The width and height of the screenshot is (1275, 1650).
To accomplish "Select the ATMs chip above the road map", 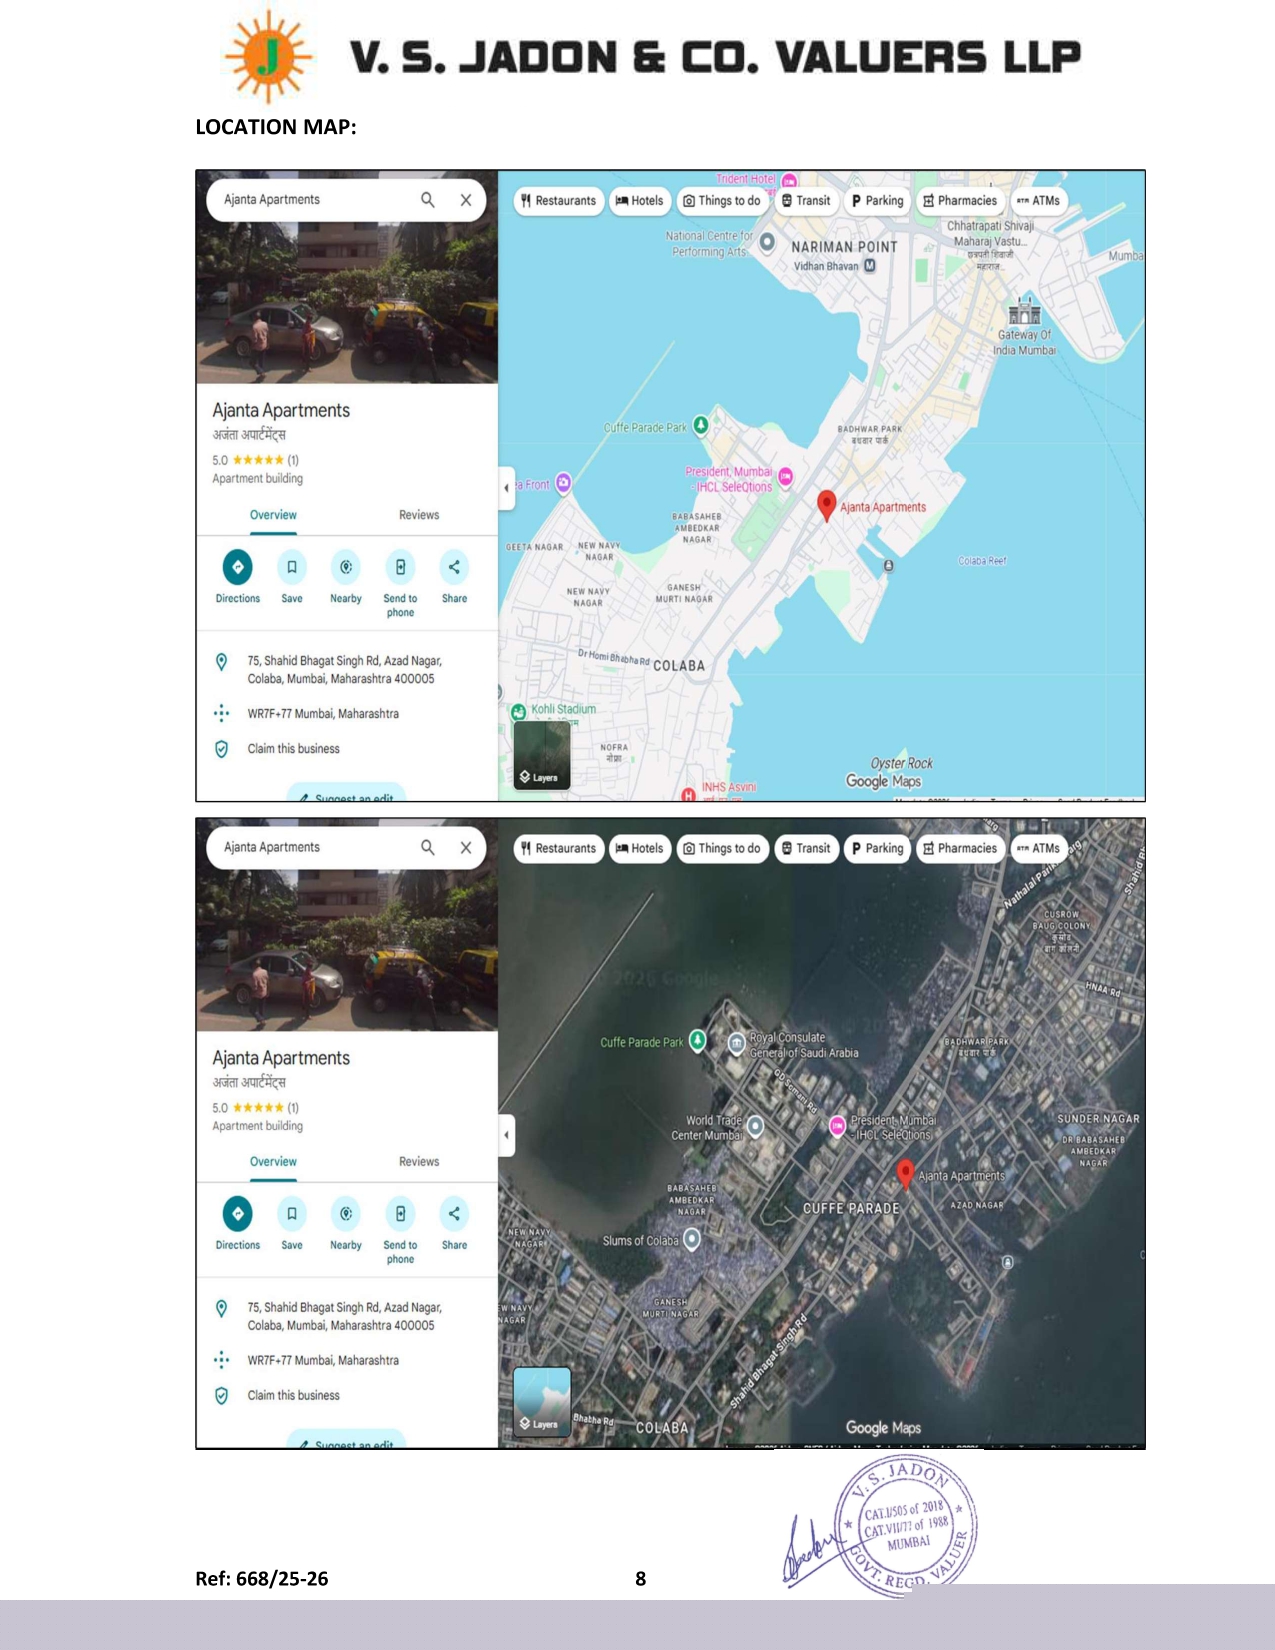I will tap(1039, 201).
